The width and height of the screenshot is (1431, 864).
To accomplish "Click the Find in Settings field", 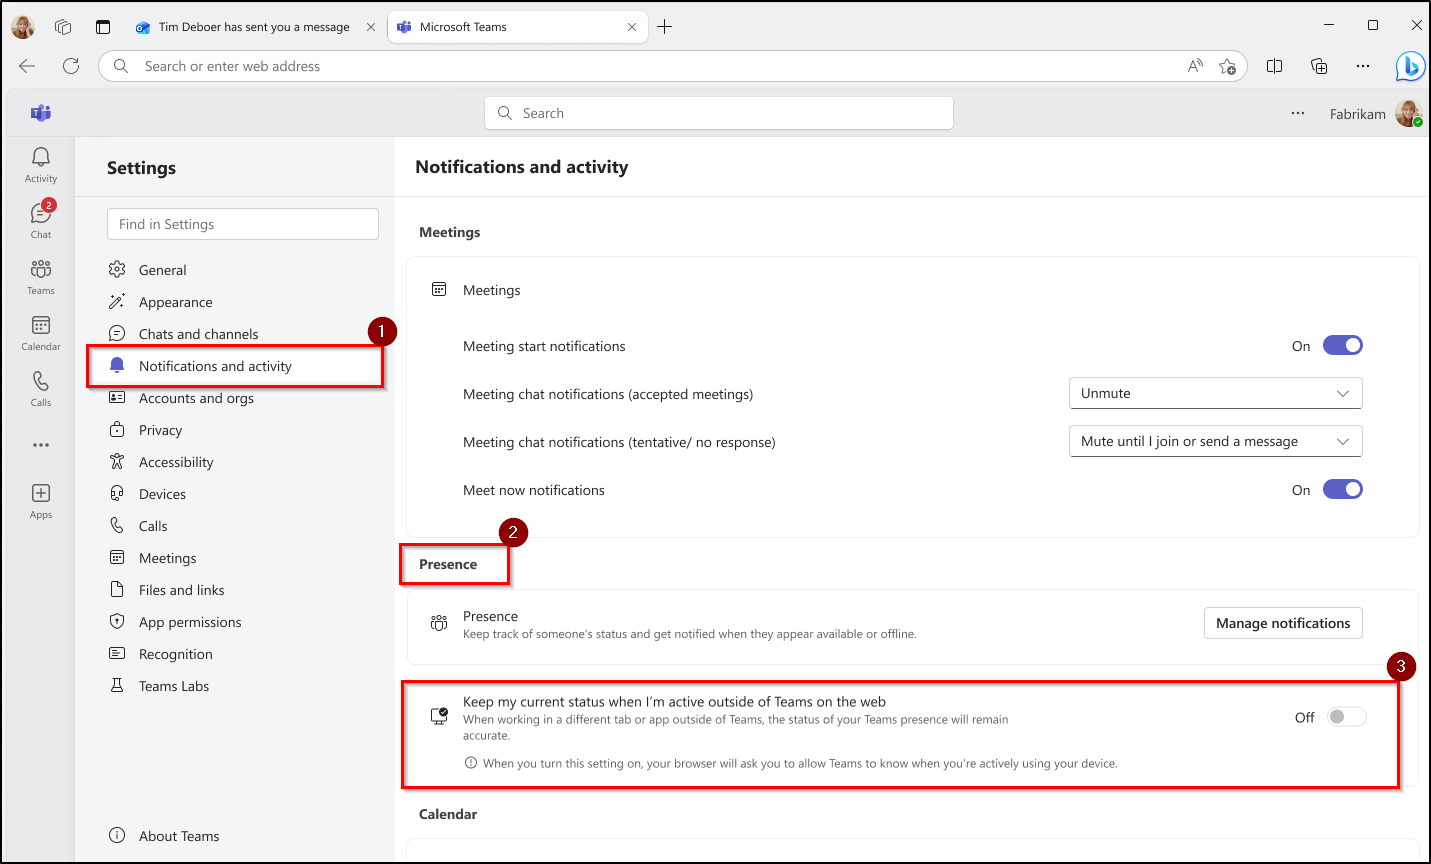I will point(243,224).
